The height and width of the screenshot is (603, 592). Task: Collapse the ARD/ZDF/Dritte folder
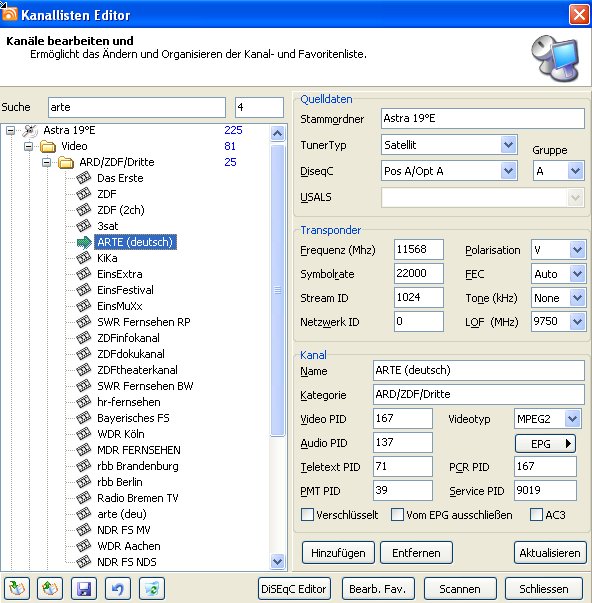[x=47, y=162]
